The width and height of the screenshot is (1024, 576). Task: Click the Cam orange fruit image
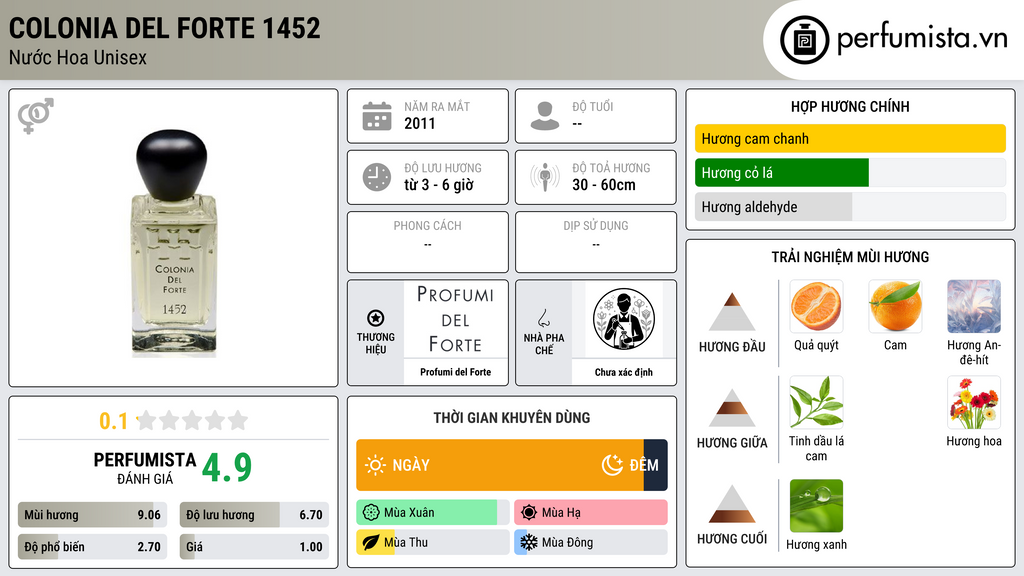(895, 306)
